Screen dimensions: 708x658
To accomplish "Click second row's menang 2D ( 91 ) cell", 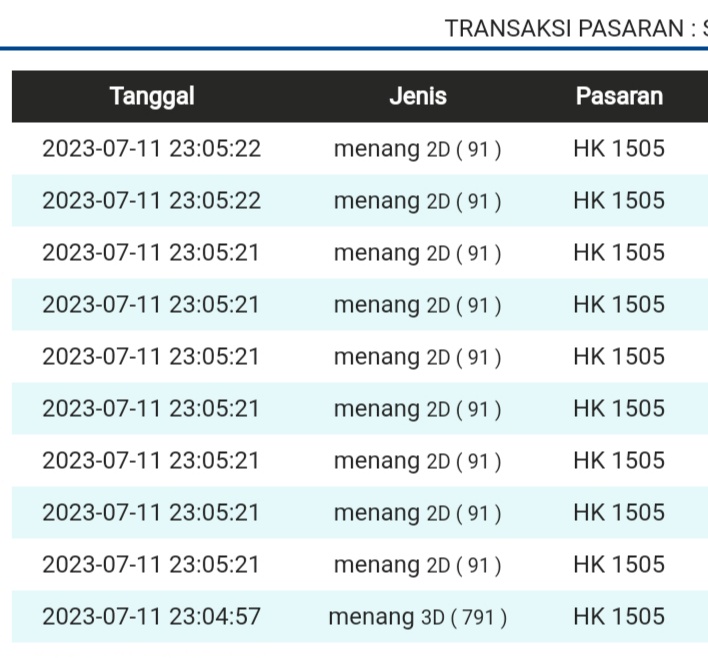I will (x=418, y=201).
